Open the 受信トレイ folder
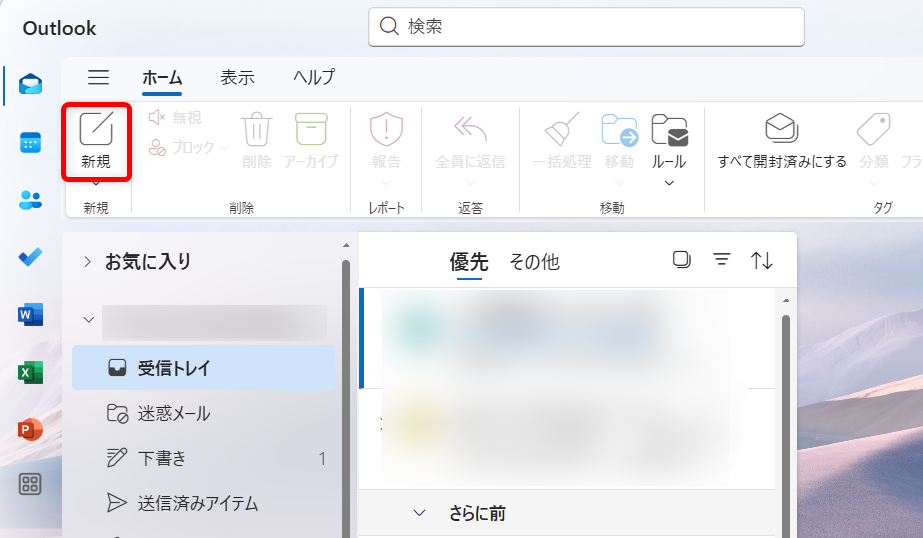The image size is (923, 538). [x=204, y=368]
